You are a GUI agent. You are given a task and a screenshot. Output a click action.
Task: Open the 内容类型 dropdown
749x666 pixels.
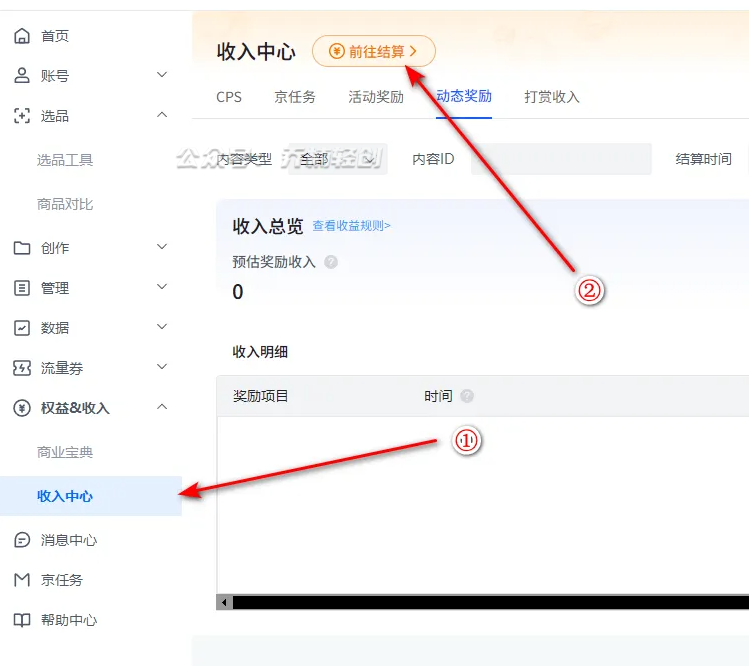coord(336,159)
